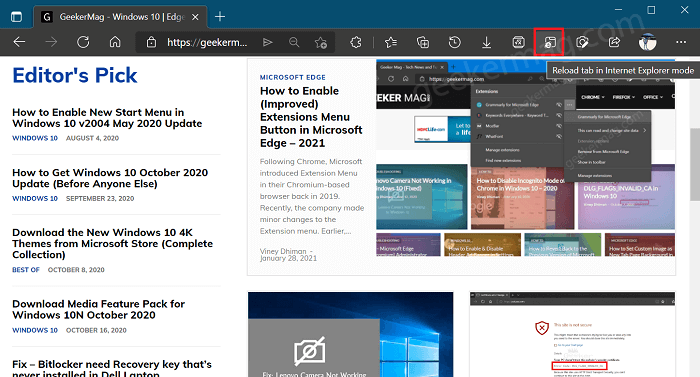View site information lock icon

pos(151,42)
